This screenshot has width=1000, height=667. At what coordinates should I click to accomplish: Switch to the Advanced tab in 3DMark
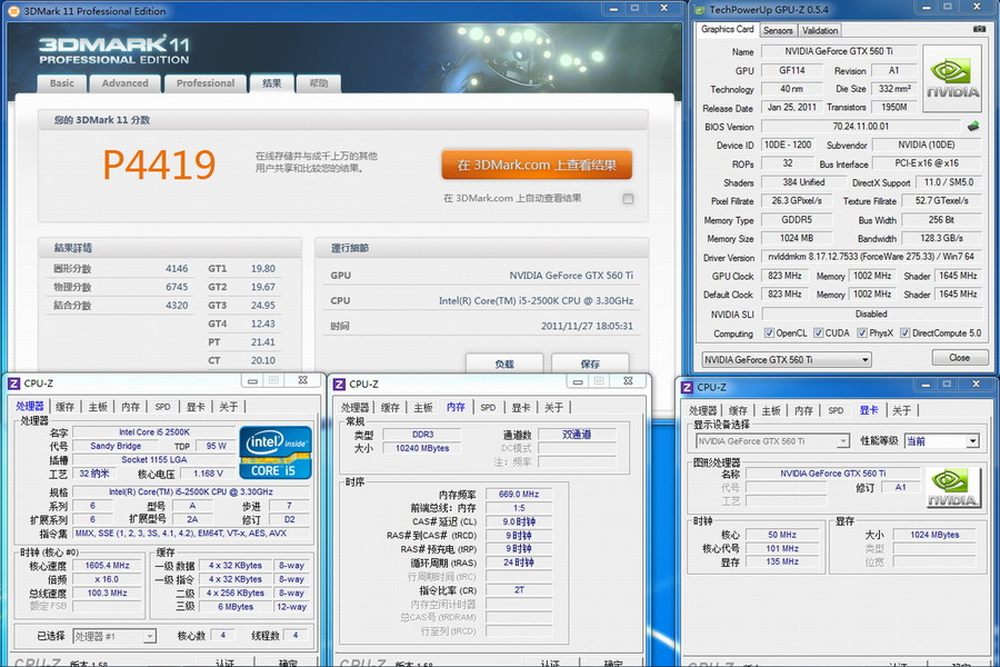[x=125, y=84]
